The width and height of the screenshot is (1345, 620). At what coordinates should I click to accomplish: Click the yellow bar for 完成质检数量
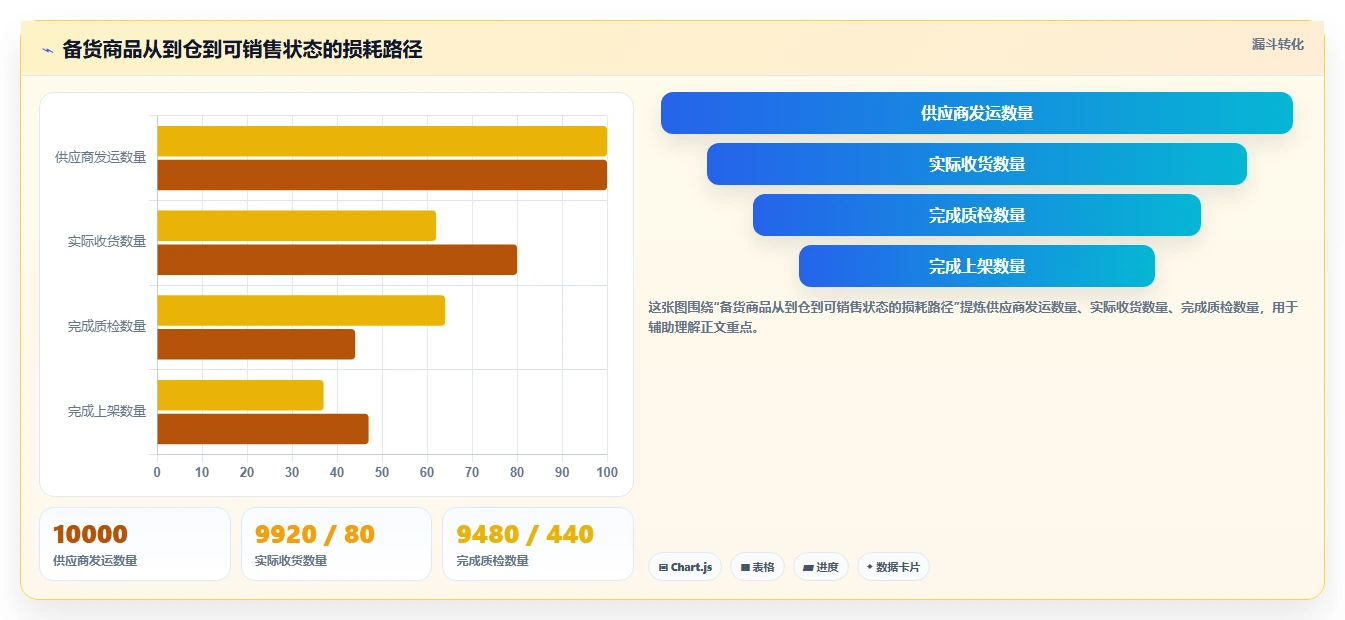(301, 311)
